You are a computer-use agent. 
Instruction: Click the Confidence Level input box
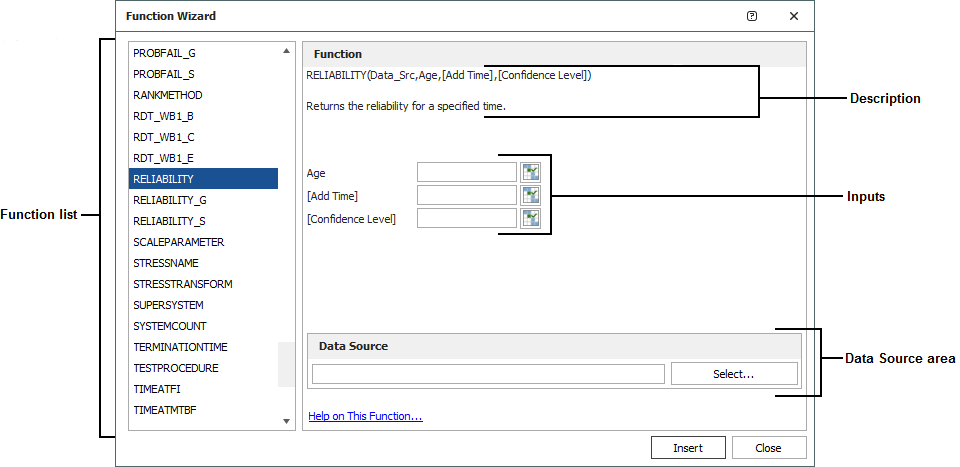tap(466, 218)
